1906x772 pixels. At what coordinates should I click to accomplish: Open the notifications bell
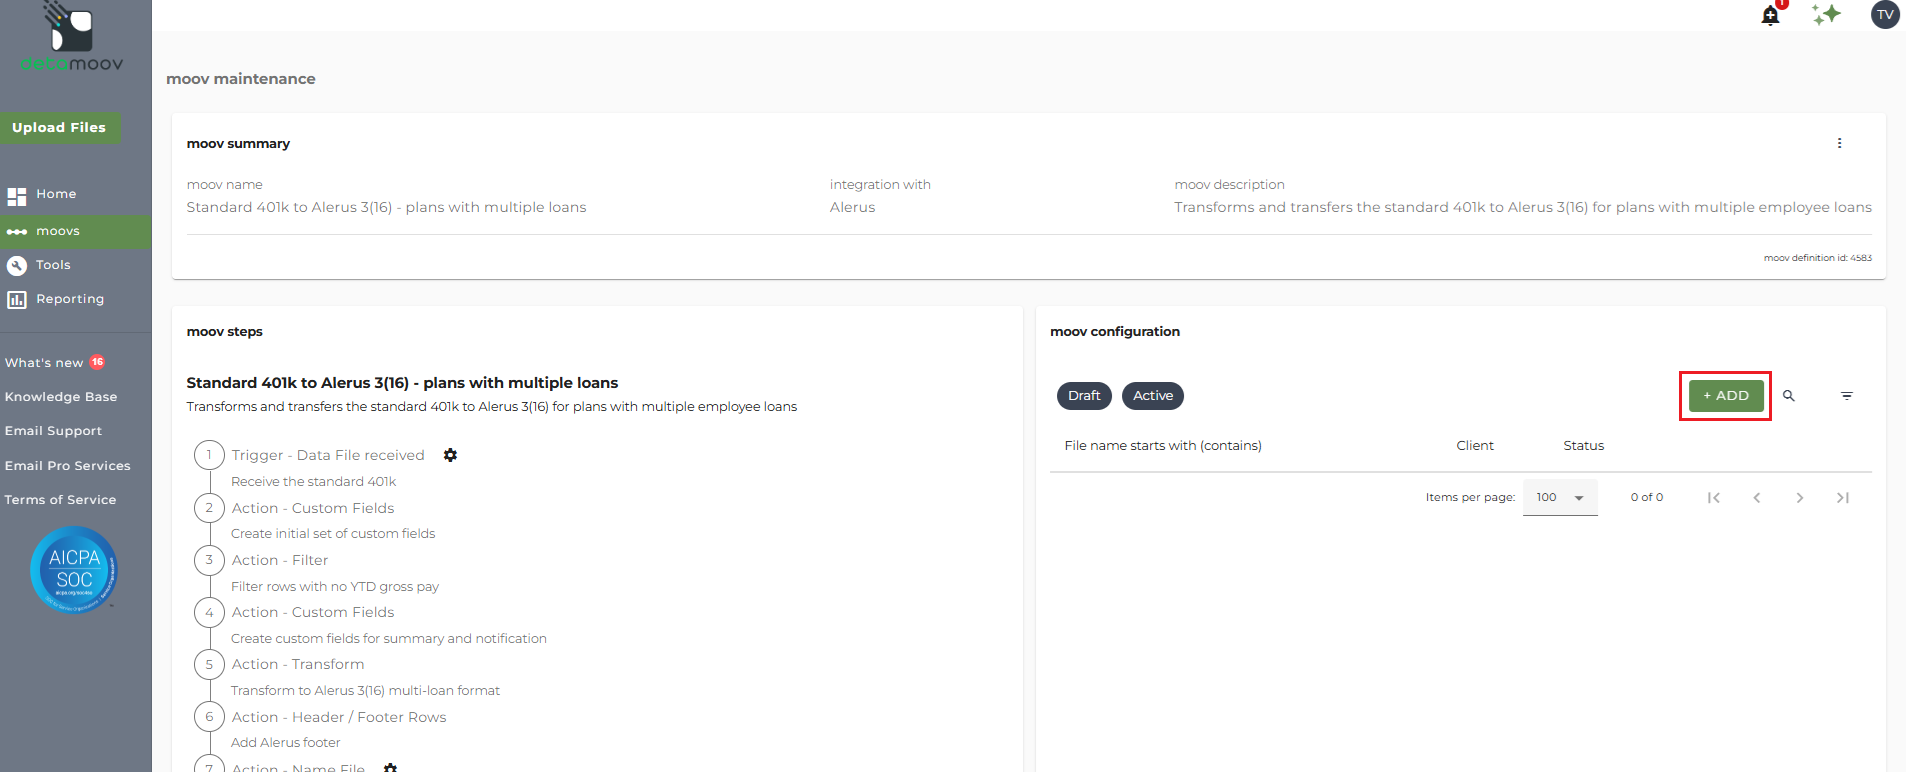[x=1770, y=15]
